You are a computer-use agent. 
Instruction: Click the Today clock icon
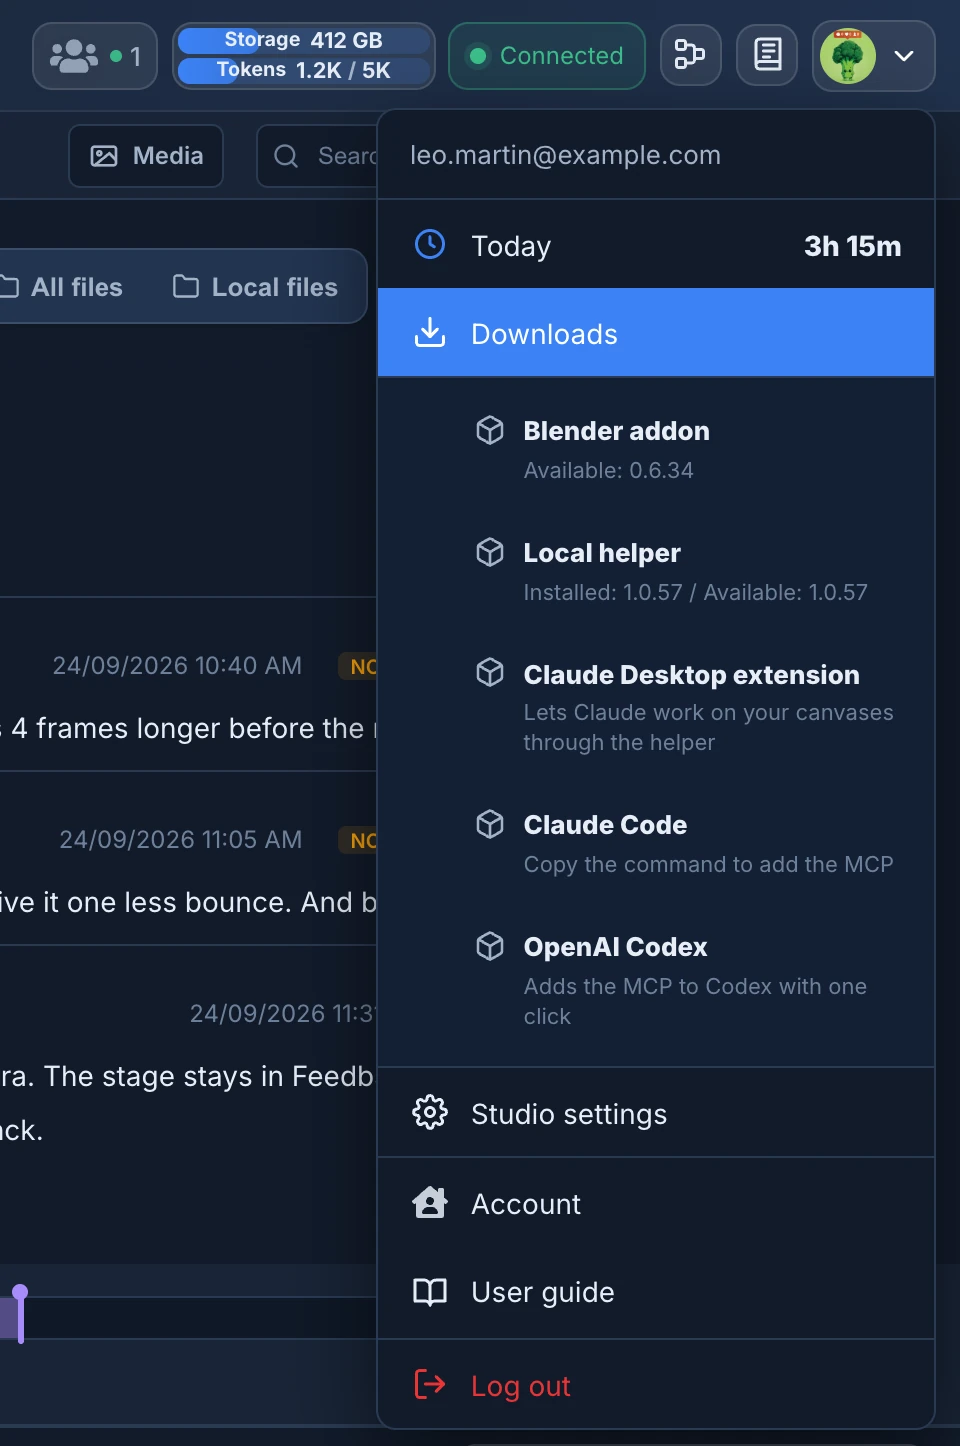pyautogui.click(x=430, y=244)
